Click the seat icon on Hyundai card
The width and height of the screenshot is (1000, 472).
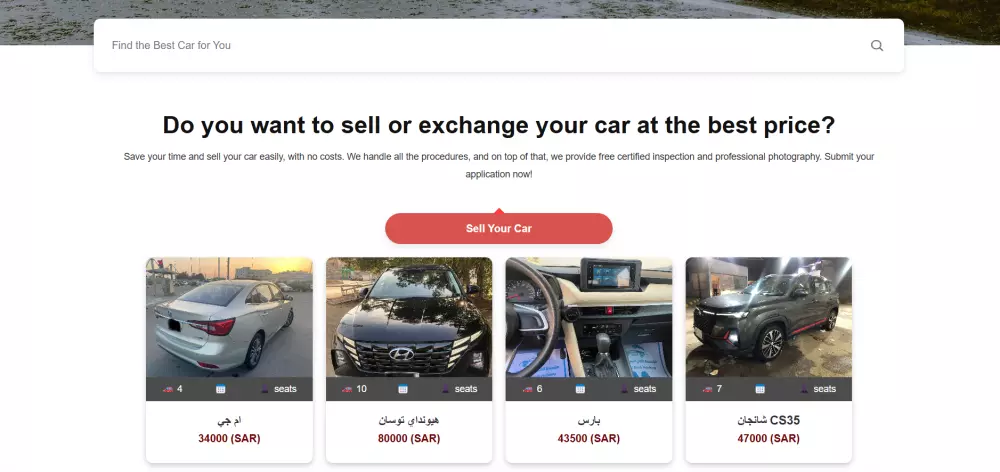(445, 388)
